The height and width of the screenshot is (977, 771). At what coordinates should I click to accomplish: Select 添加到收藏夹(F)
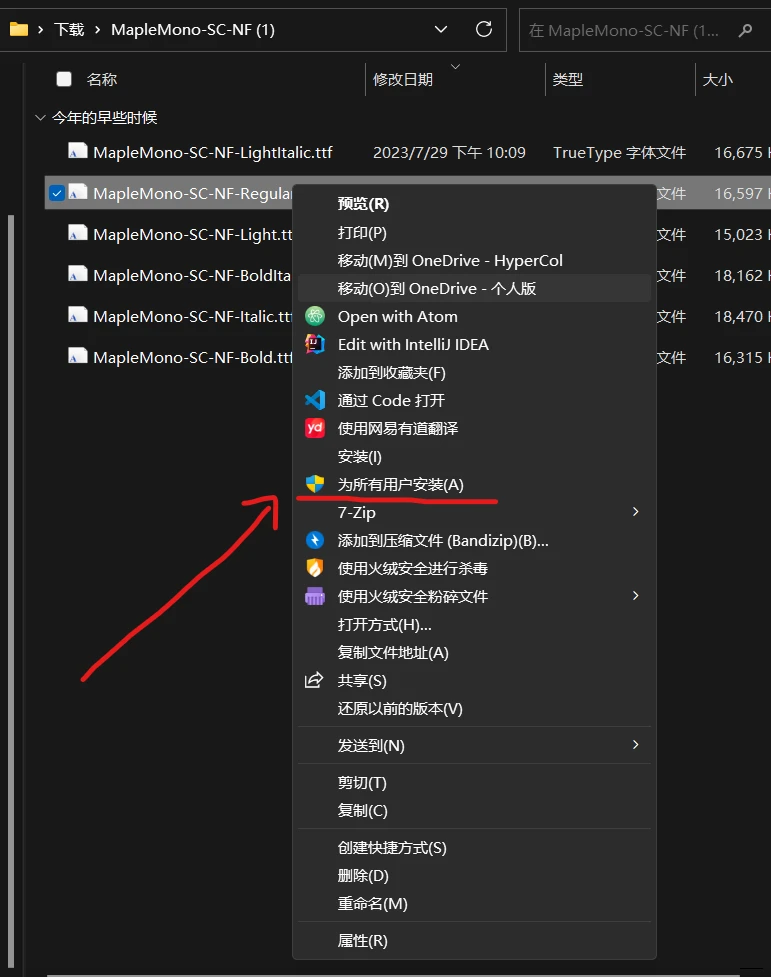click(474, 373)
